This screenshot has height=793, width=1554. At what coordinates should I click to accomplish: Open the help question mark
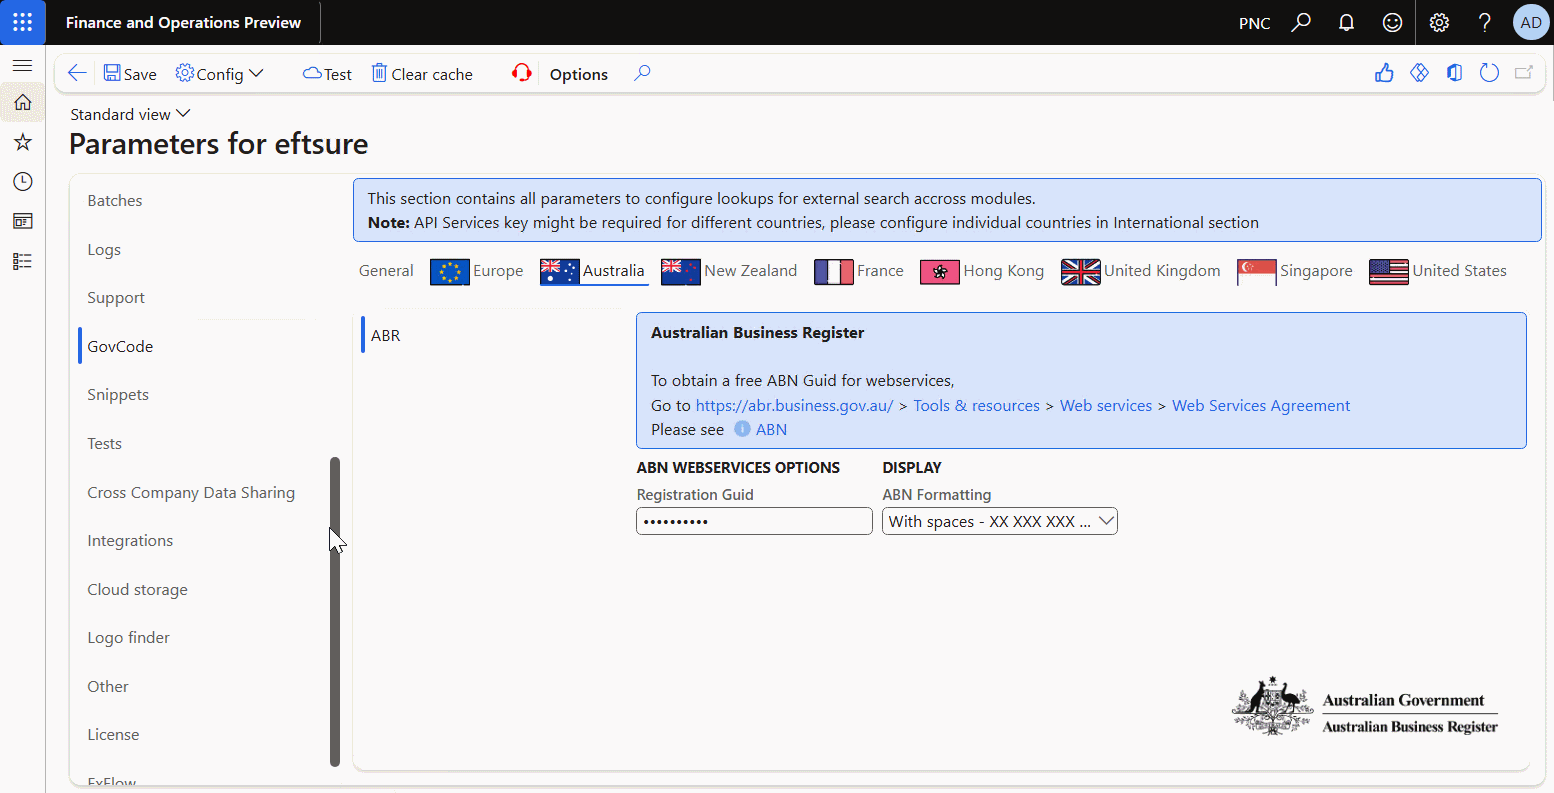coord(1485,22)
